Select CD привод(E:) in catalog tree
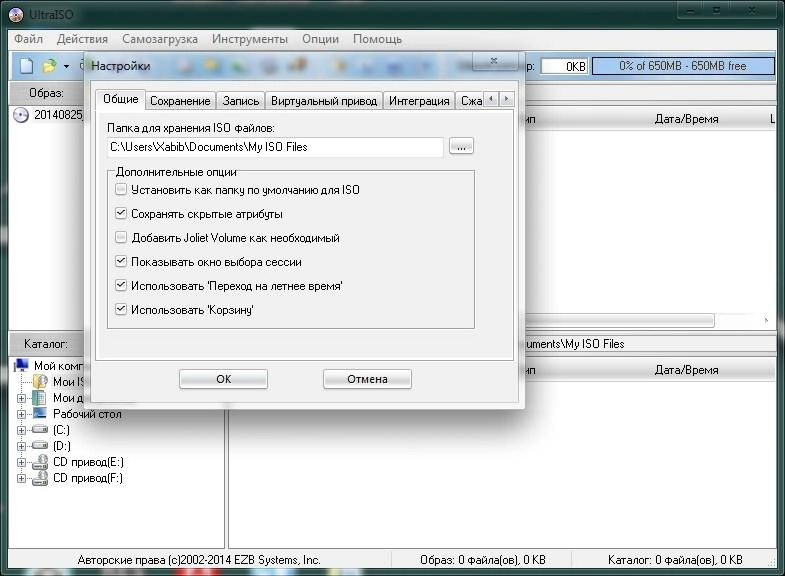785x576 pixels. point(88,462)
